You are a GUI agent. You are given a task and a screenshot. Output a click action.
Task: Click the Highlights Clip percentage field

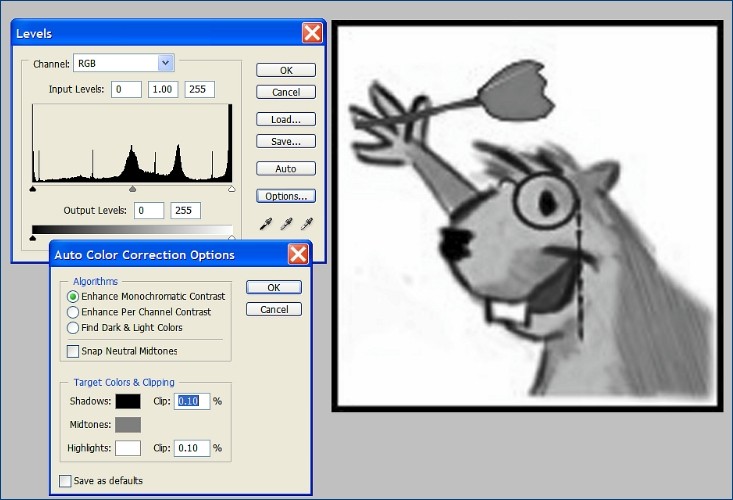pos(192,448)
